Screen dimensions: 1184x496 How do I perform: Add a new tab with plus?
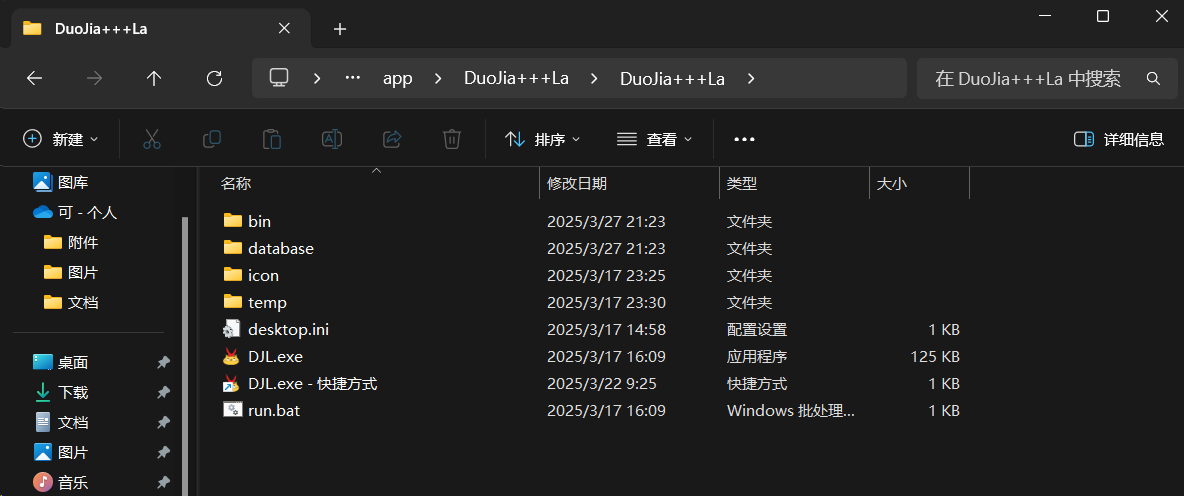340,29
